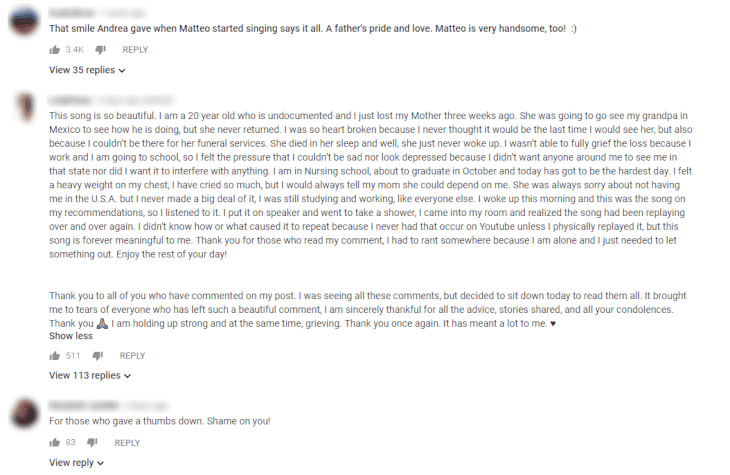Collapse the long comment with Show less
The width and height of the screenshot is (730, 475).
[71, 336]
